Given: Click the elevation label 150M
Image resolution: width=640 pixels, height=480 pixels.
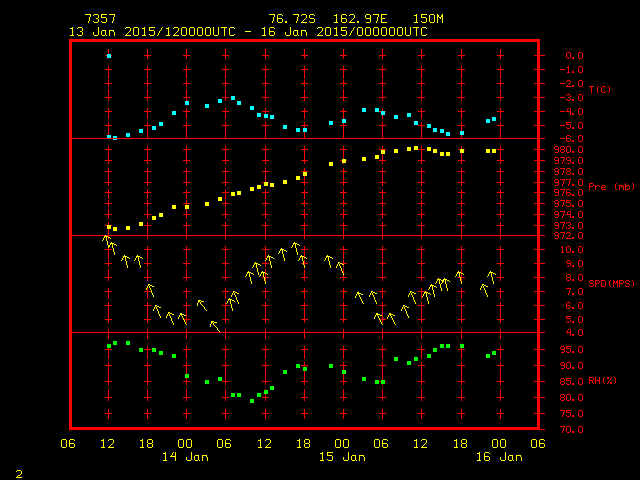Looking at the screenshot, I should [x=428, y=19].
